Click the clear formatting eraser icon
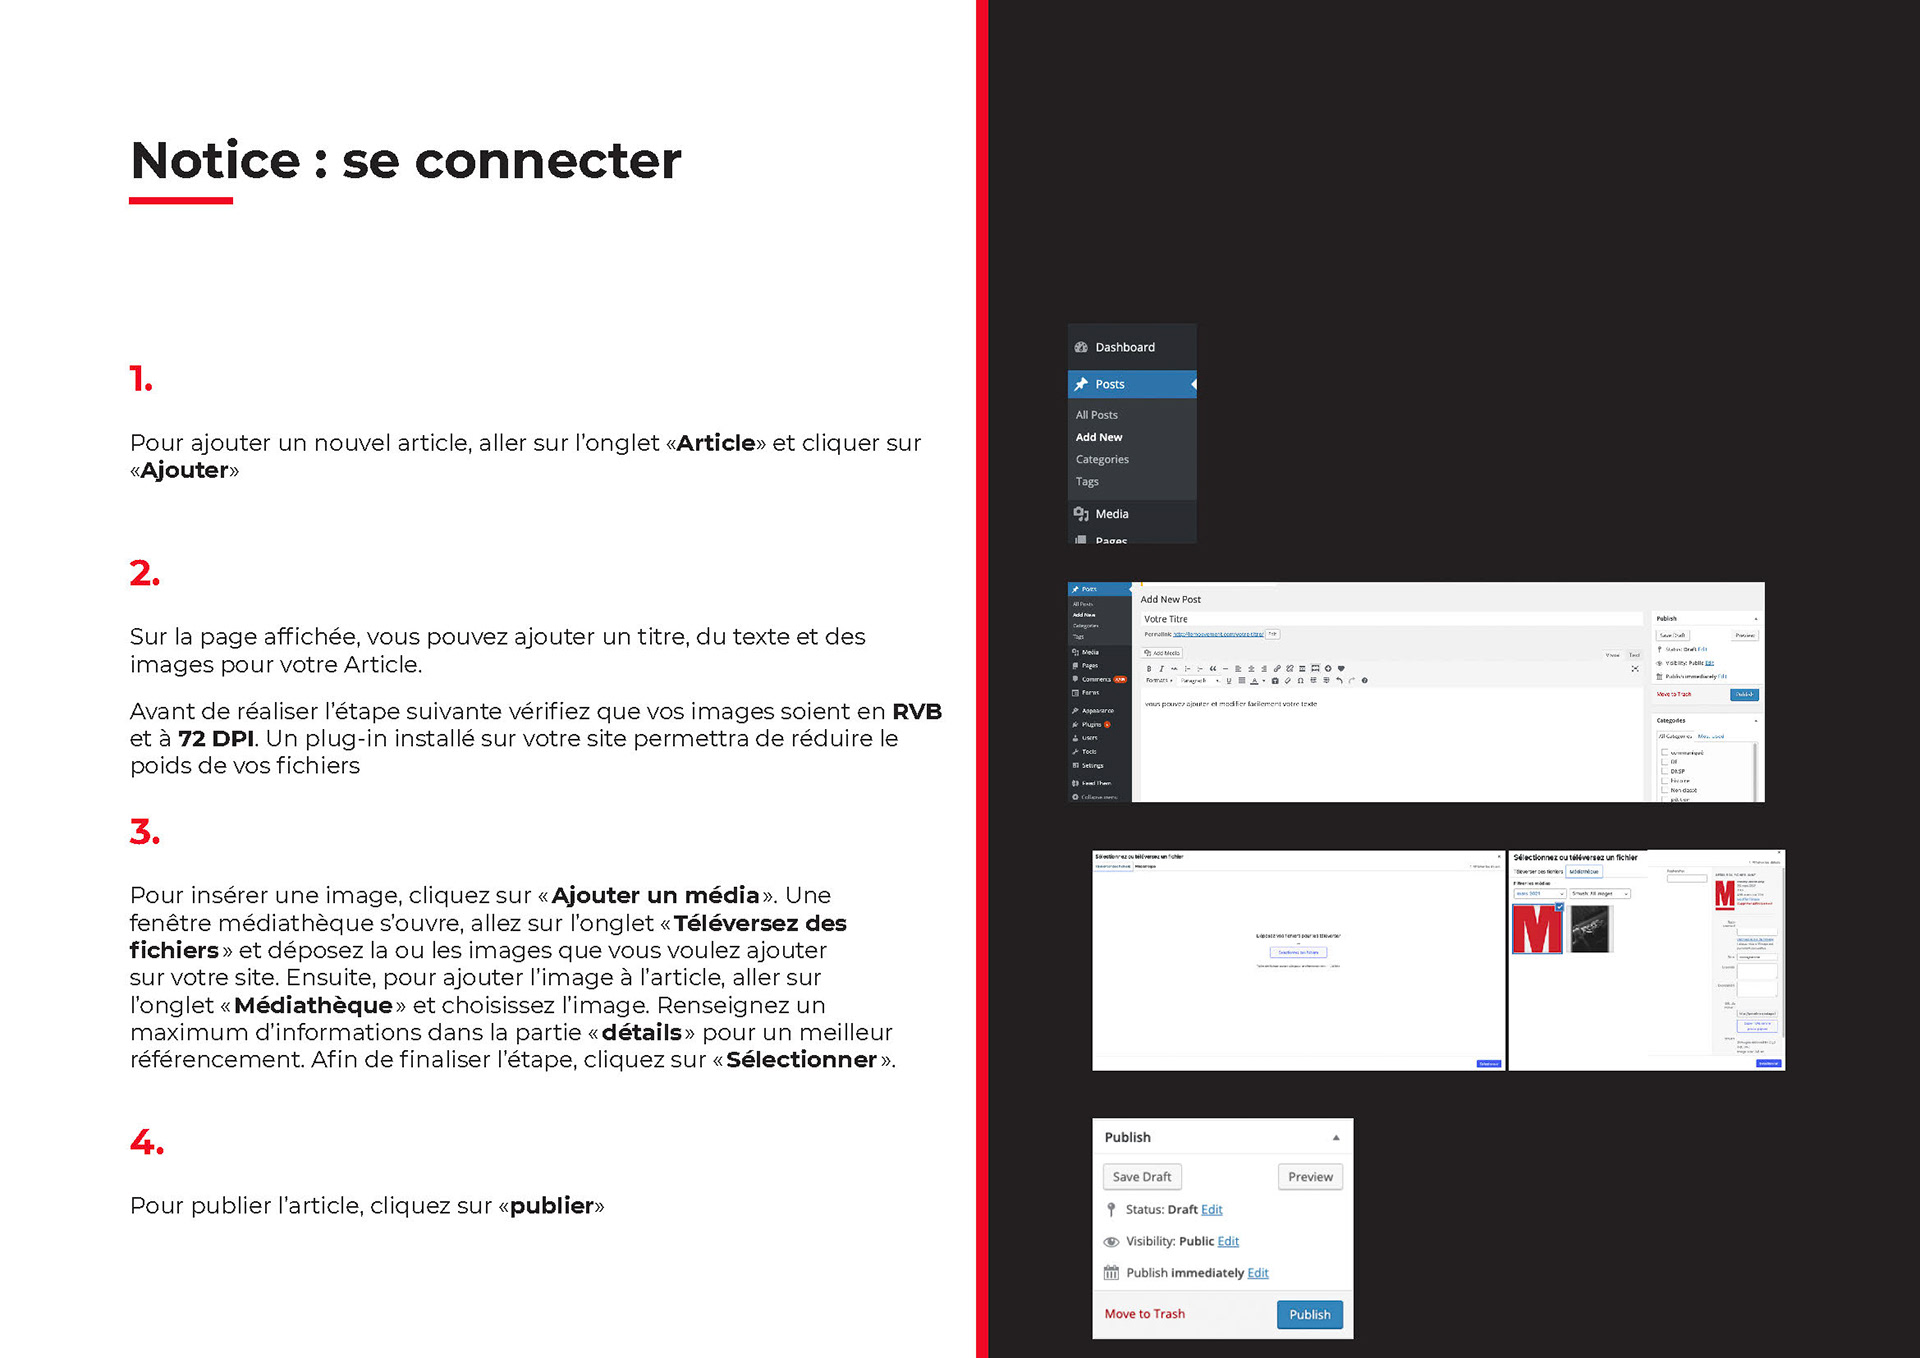 point(1288,681)
